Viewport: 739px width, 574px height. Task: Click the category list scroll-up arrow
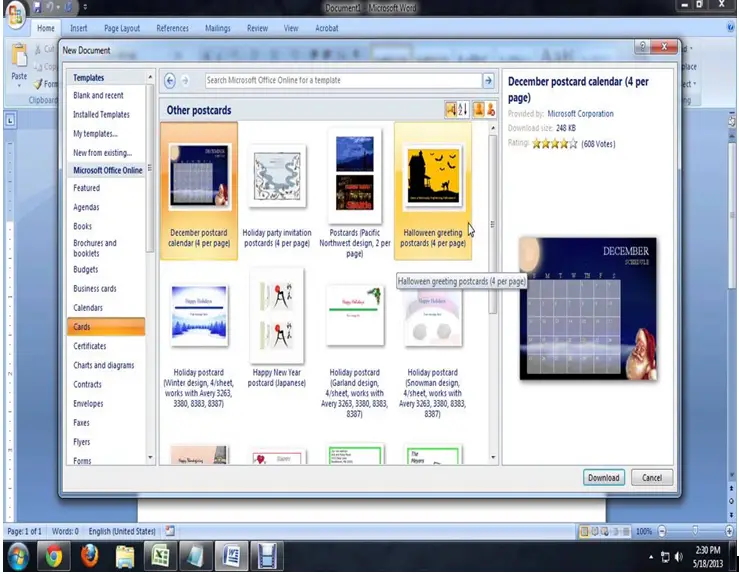click(150, 77)
